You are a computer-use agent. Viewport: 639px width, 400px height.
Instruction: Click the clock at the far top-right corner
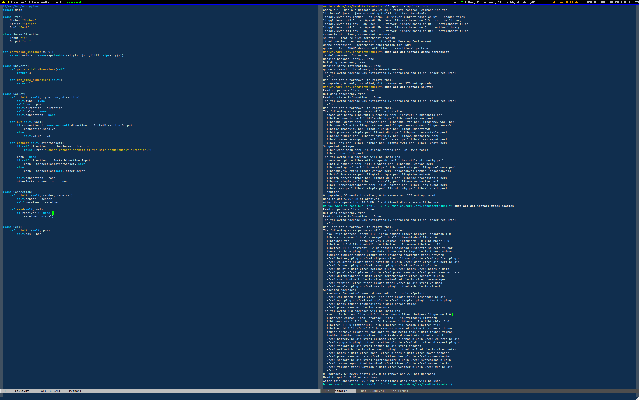coord(620,2)
